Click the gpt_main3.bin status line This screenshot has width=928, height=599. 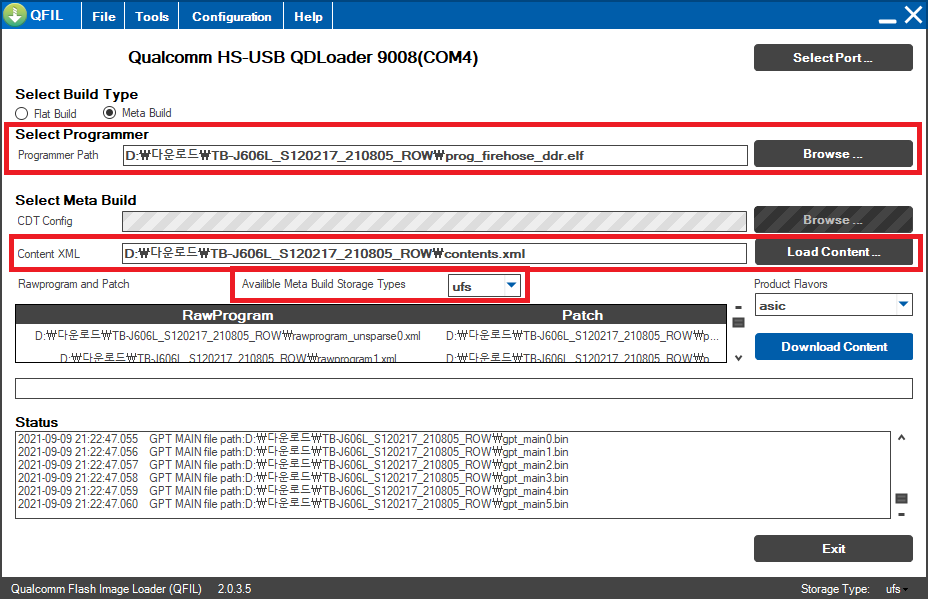point(293,478)
